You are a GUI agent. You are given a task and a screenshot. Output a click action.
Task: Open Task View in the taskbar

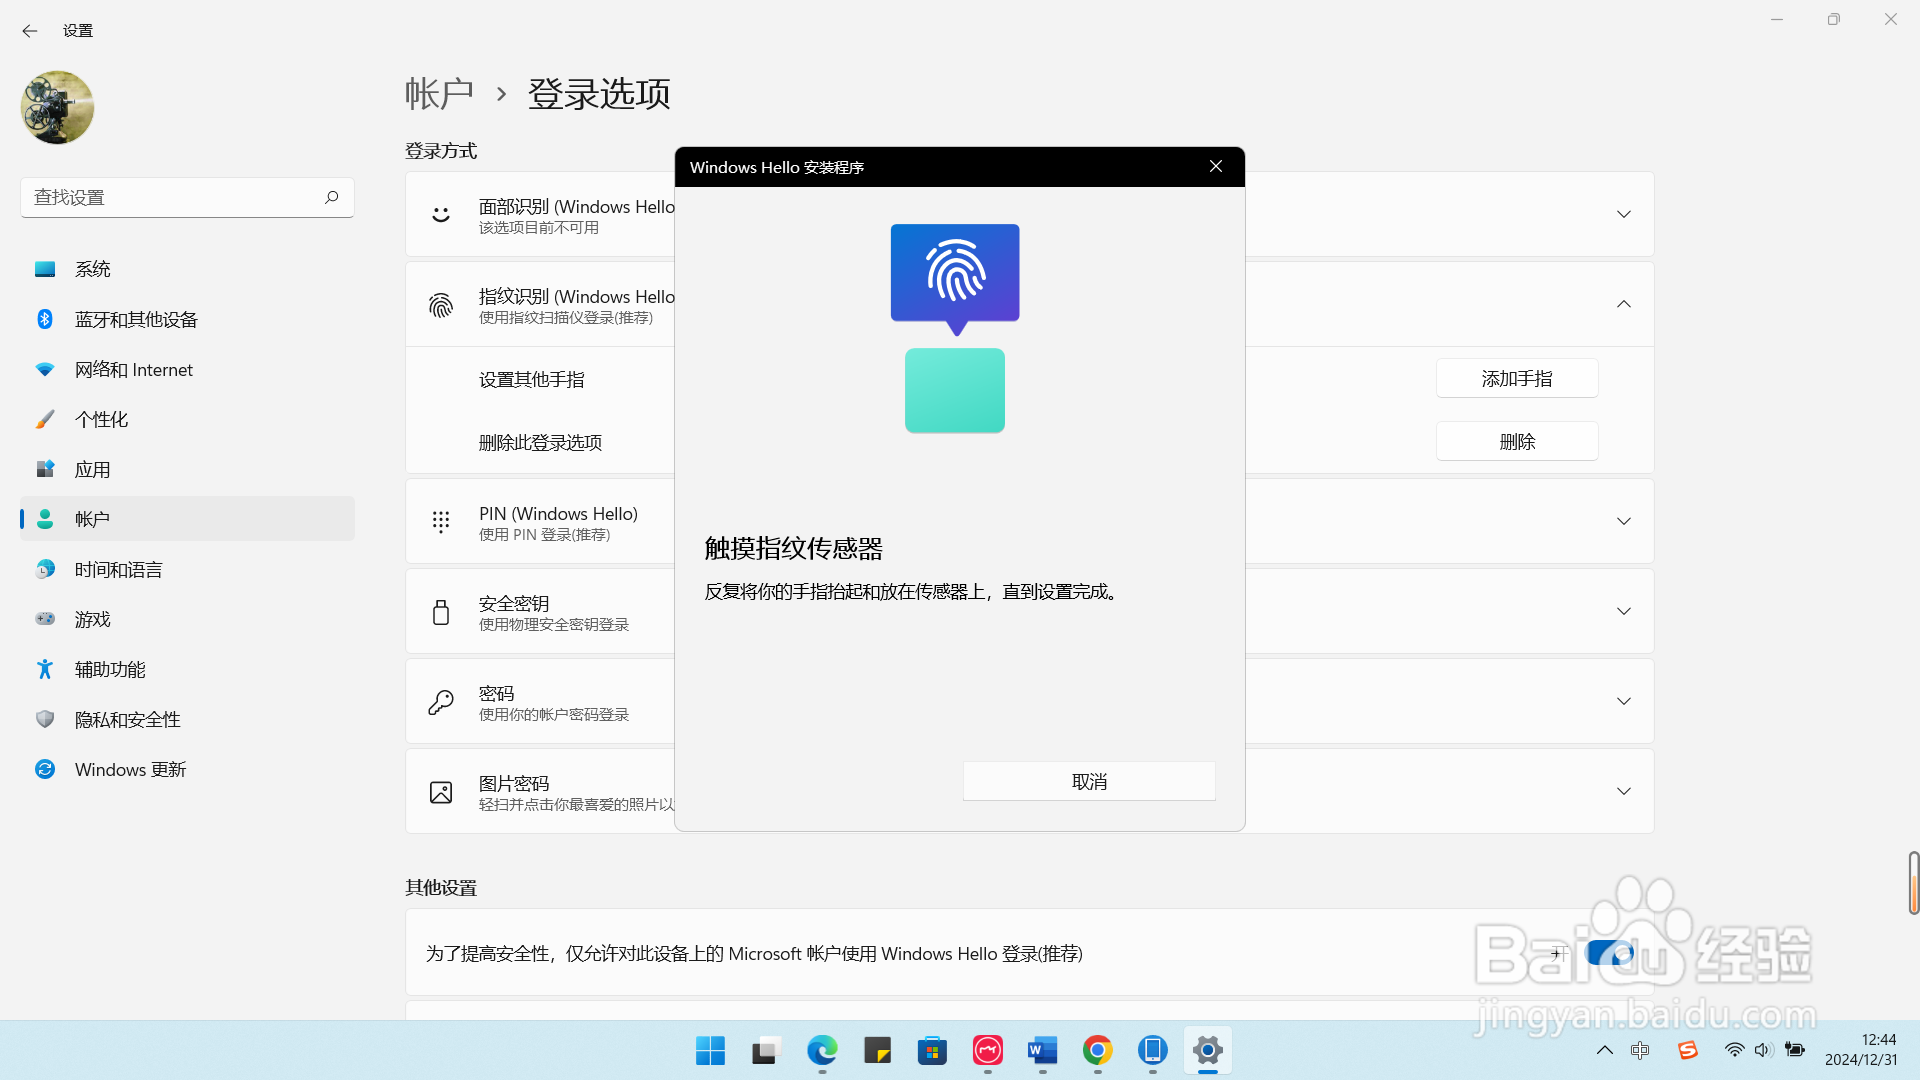click(x=766, y=1051)
